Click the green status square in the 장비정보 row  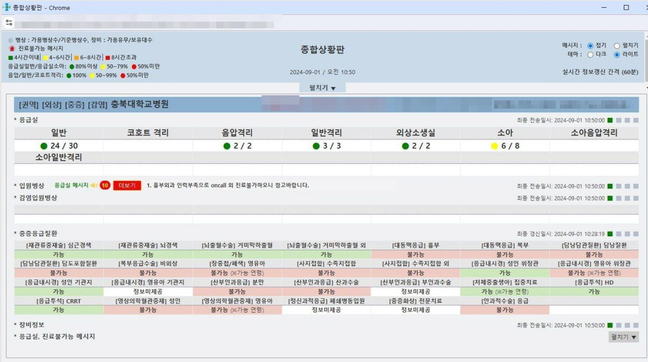tap(610, 325)
